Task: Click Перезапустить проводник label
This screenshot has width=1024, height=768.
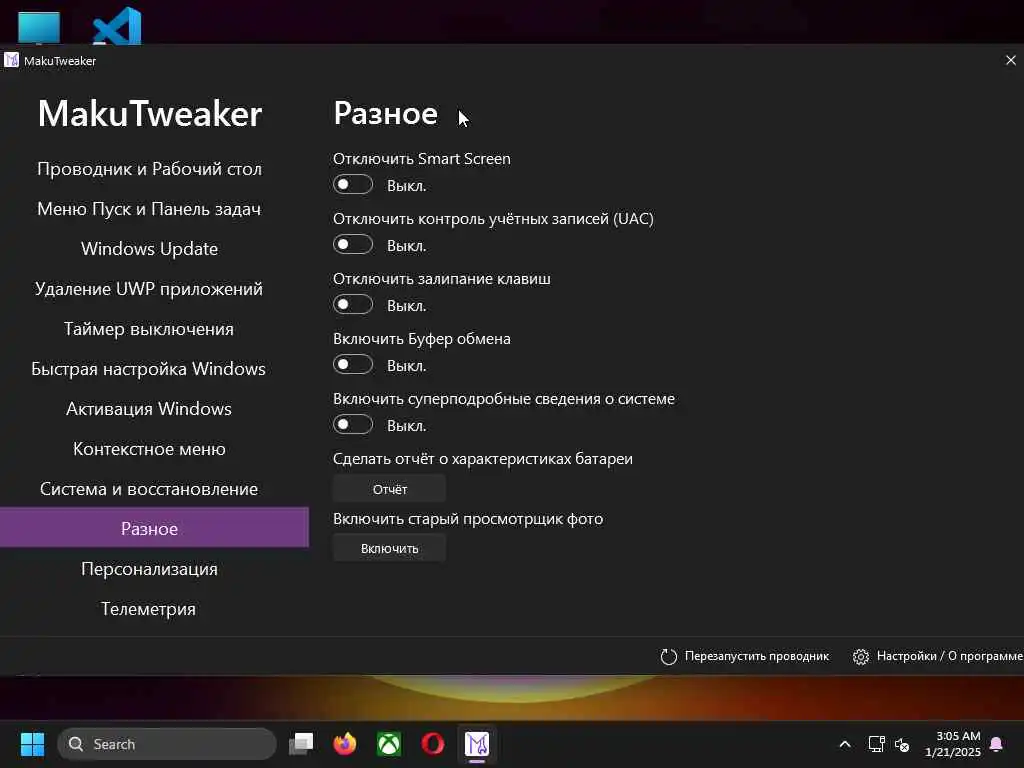Action: point(756,656)
